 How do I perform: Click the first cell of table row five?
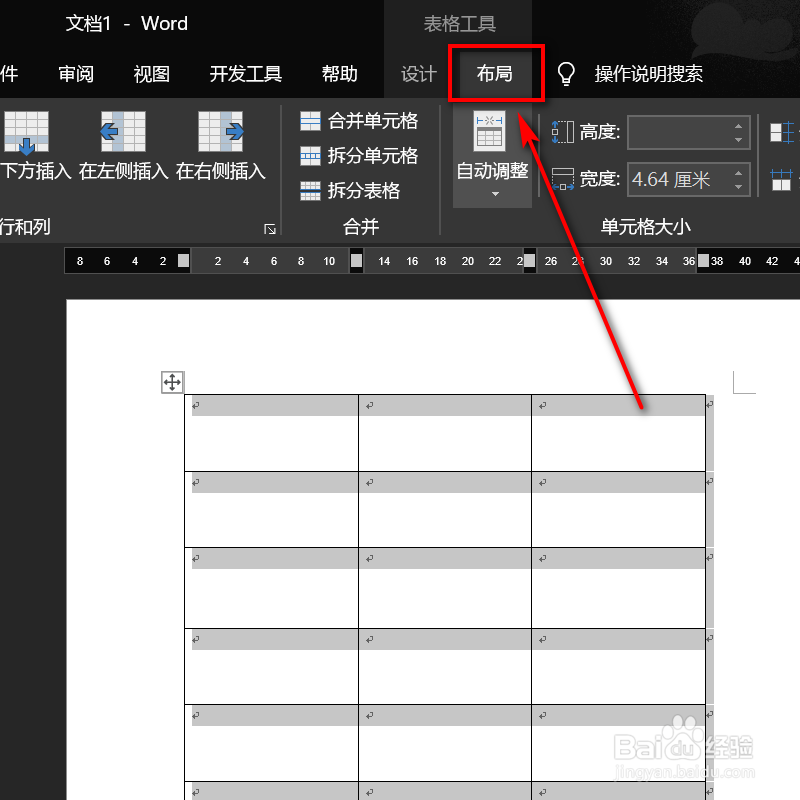coord(271,743)
